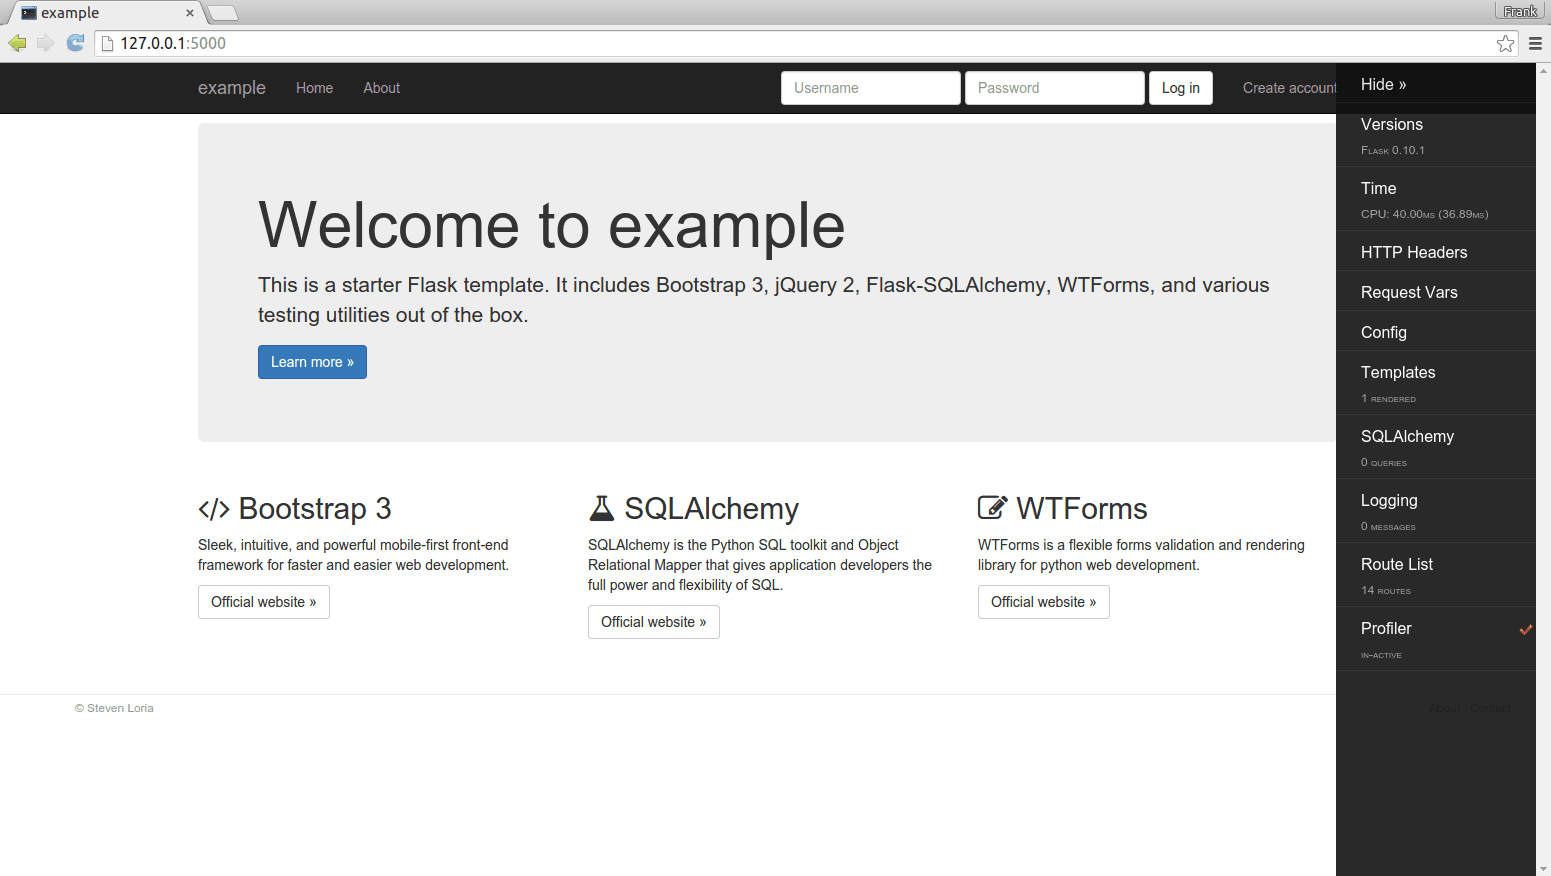Viewport: 1551px width, 876px height.
Task: Open SQLAlchemy Official website button
Action: [654, 622]
